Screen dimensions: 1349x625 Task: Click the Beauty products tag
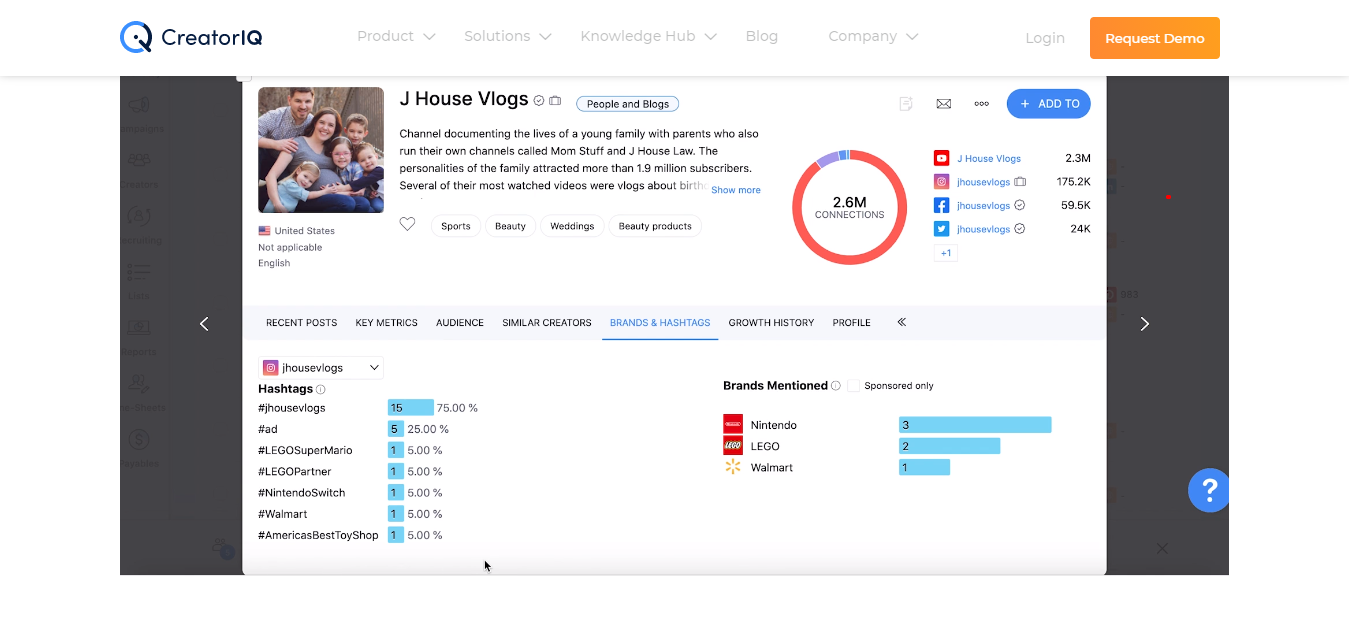(655, 226)
